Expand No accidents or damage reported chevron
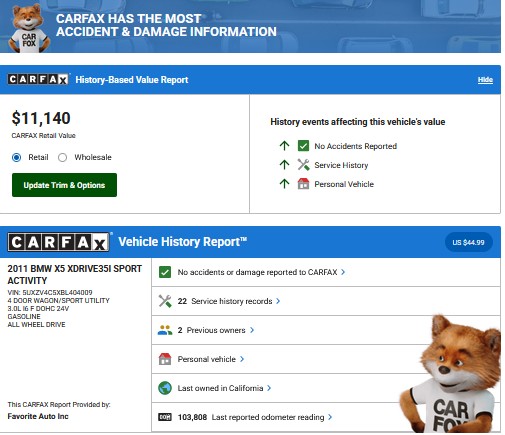 343,272
